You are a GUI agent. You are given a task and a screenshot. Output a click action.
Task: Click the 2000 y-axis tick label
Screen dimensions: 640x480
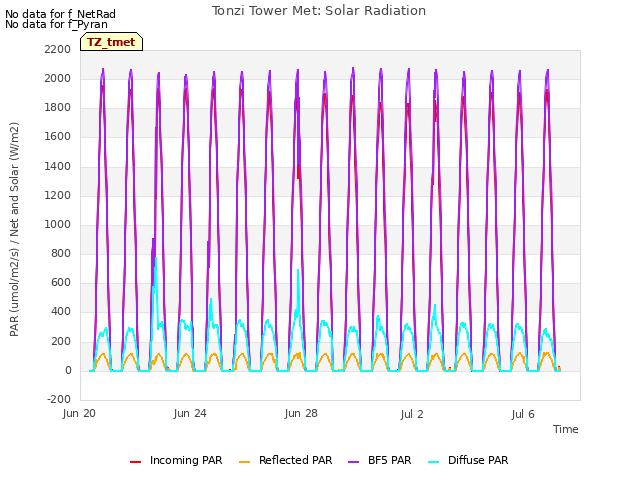[x=58, y=78]
